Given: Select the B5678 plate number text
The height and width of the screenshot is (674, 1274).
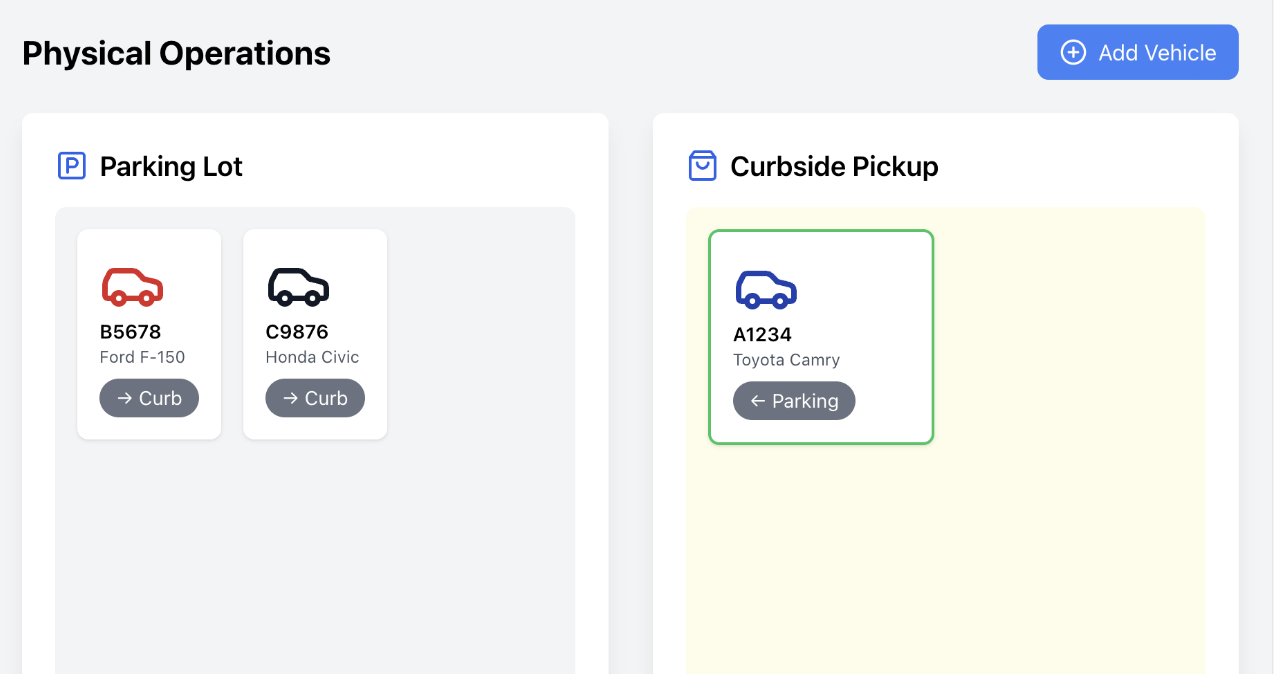Looking at the screenshot, I should (130, 332).
